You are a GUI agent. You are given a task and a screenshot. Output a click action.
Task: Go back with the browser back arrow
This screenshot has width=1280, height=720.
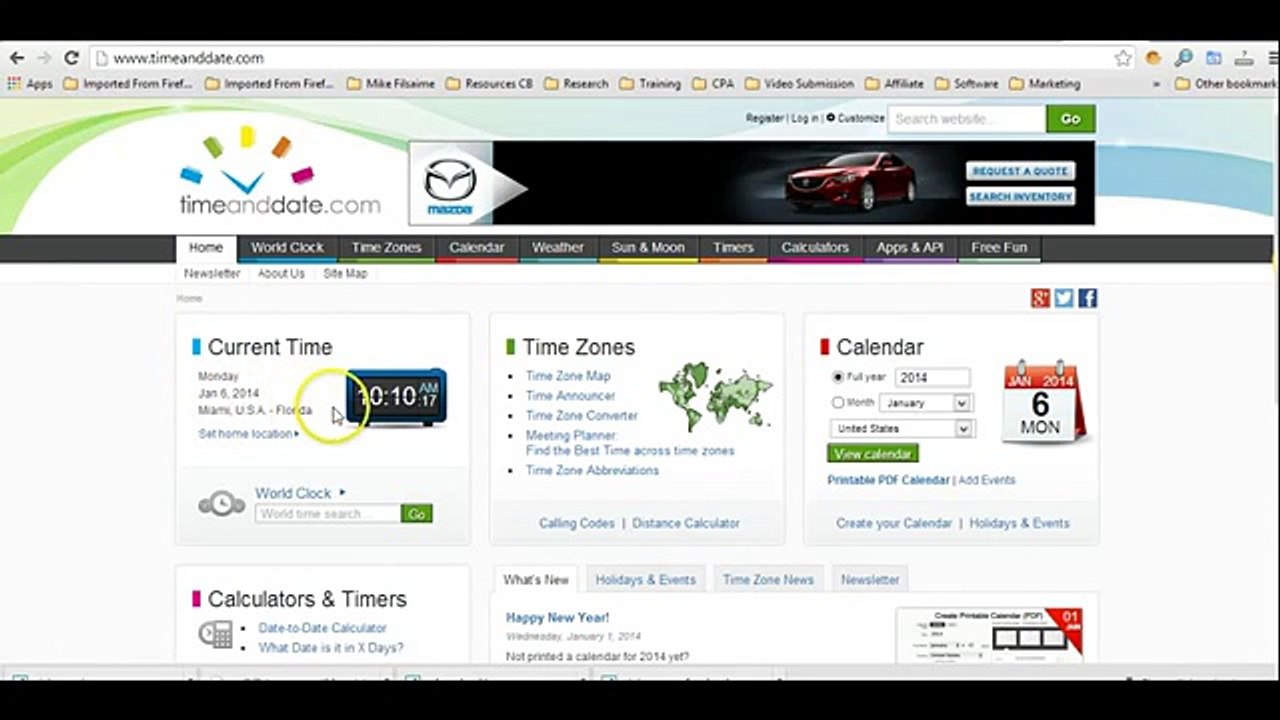16,58
